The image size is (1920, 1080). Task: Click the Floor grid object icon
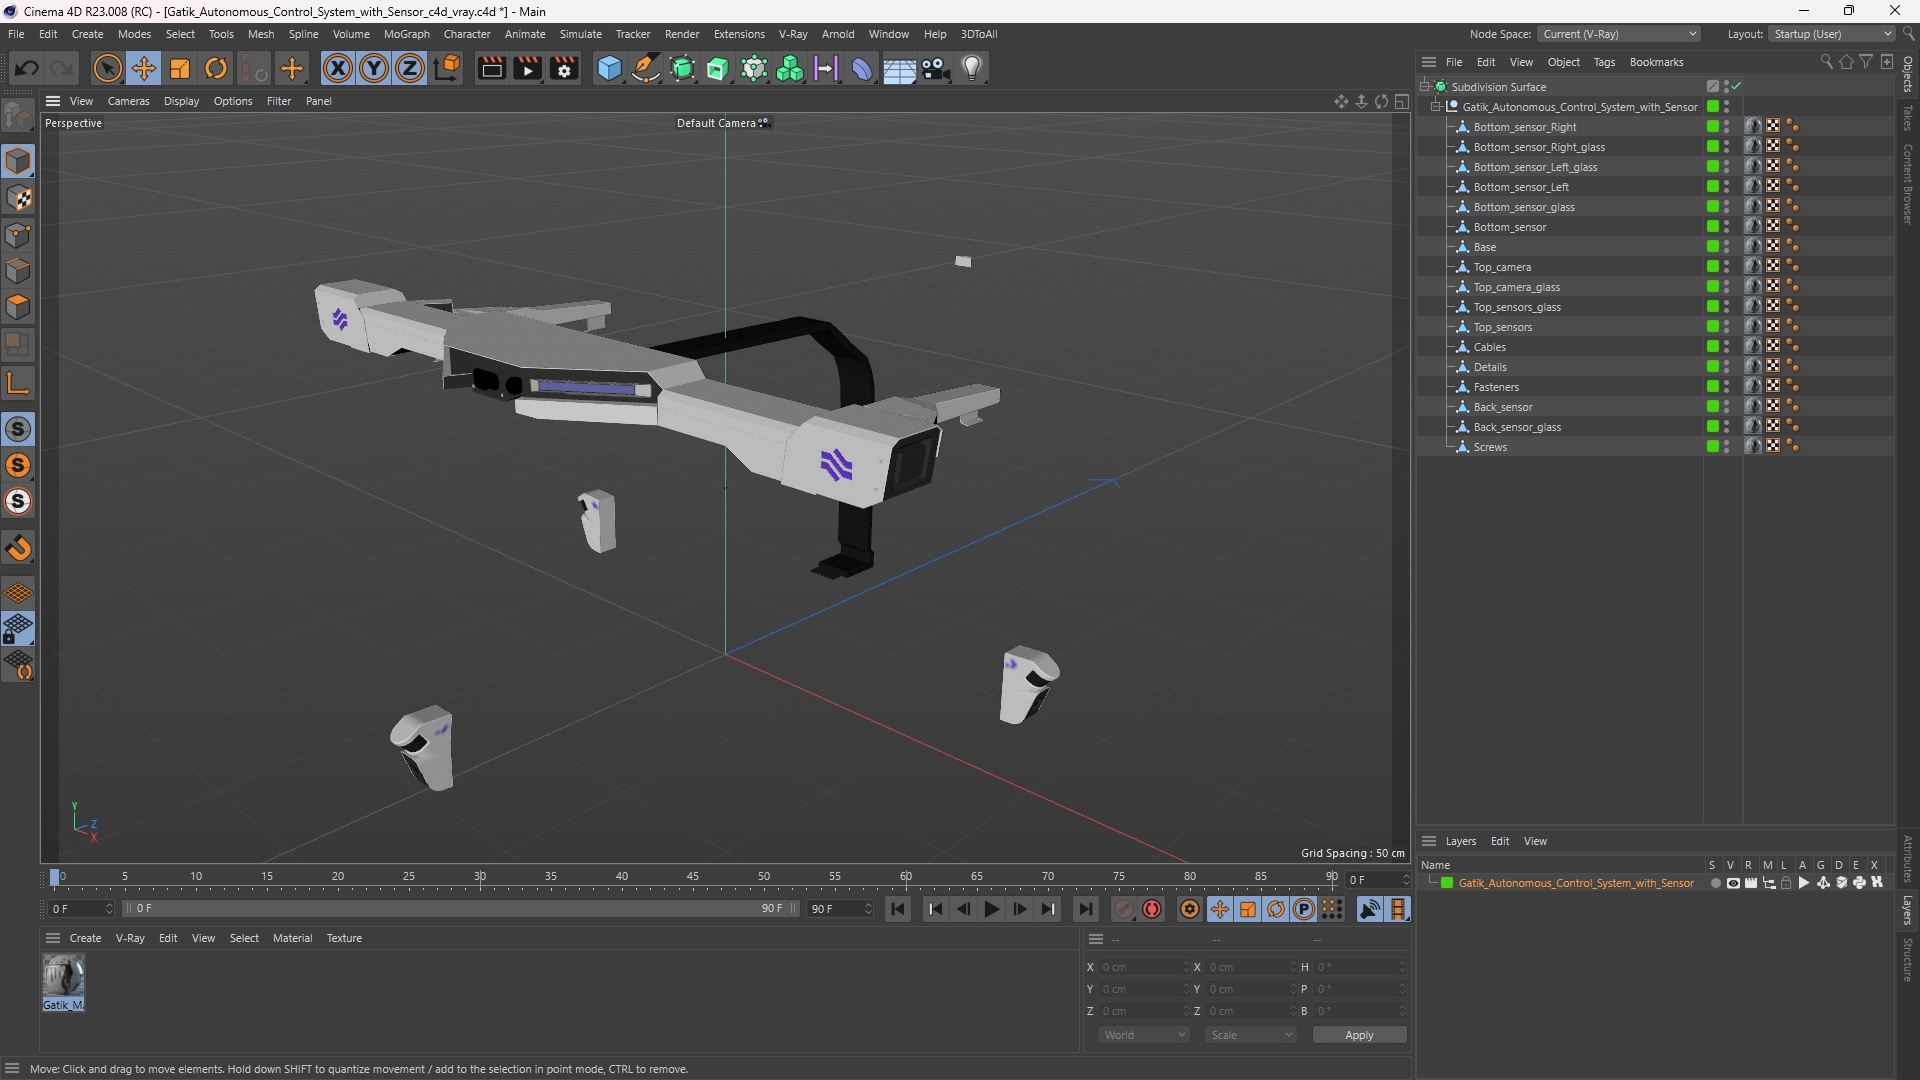pos(899,68)
